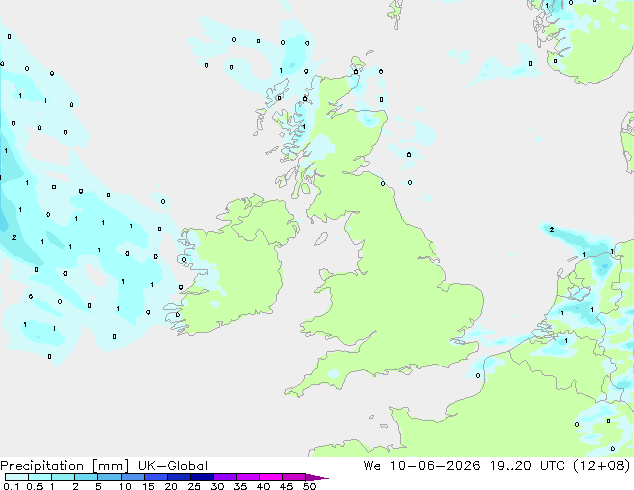Click the '2' value off the Dutch coast
Screen dimensions: 634x490
pos(552,230)
